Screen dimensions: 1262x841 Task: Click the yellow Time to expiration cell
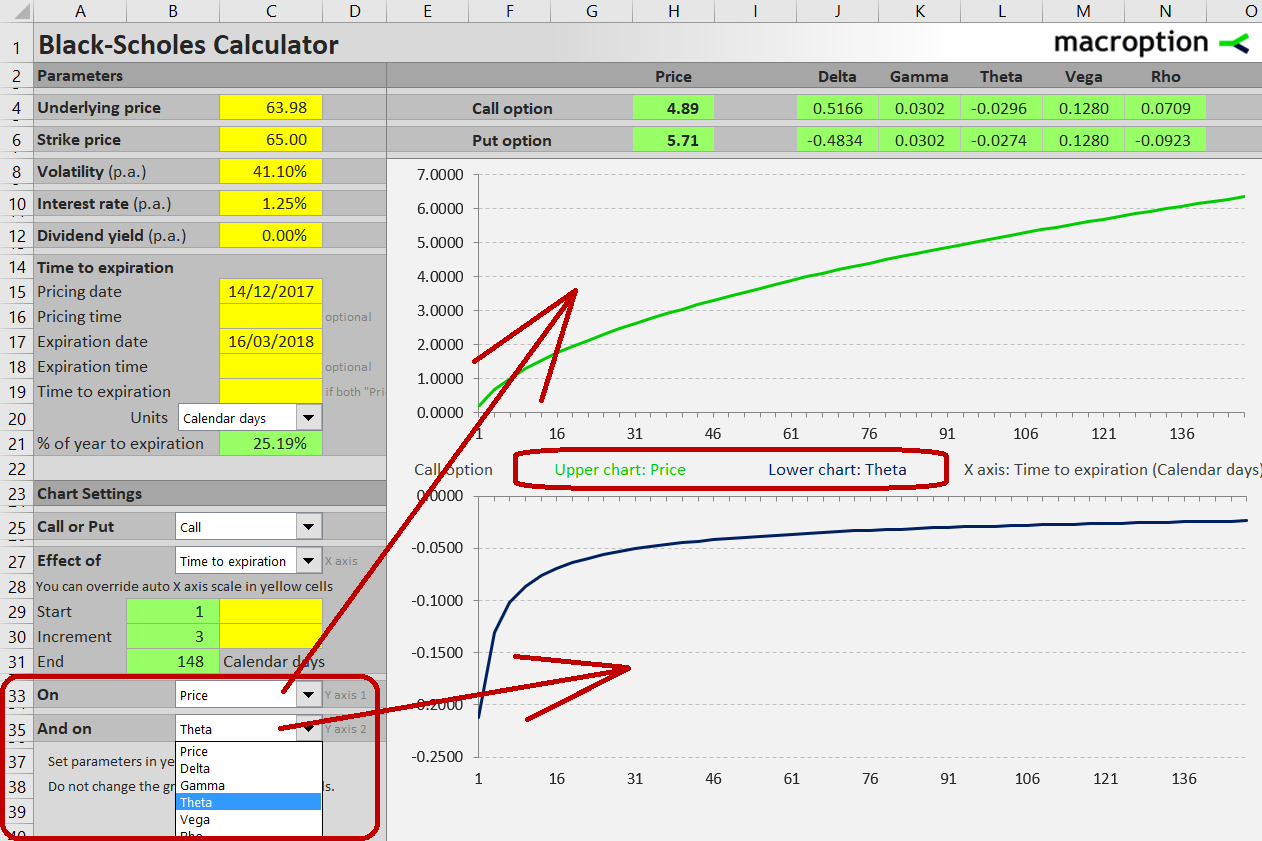pos(271,392)
